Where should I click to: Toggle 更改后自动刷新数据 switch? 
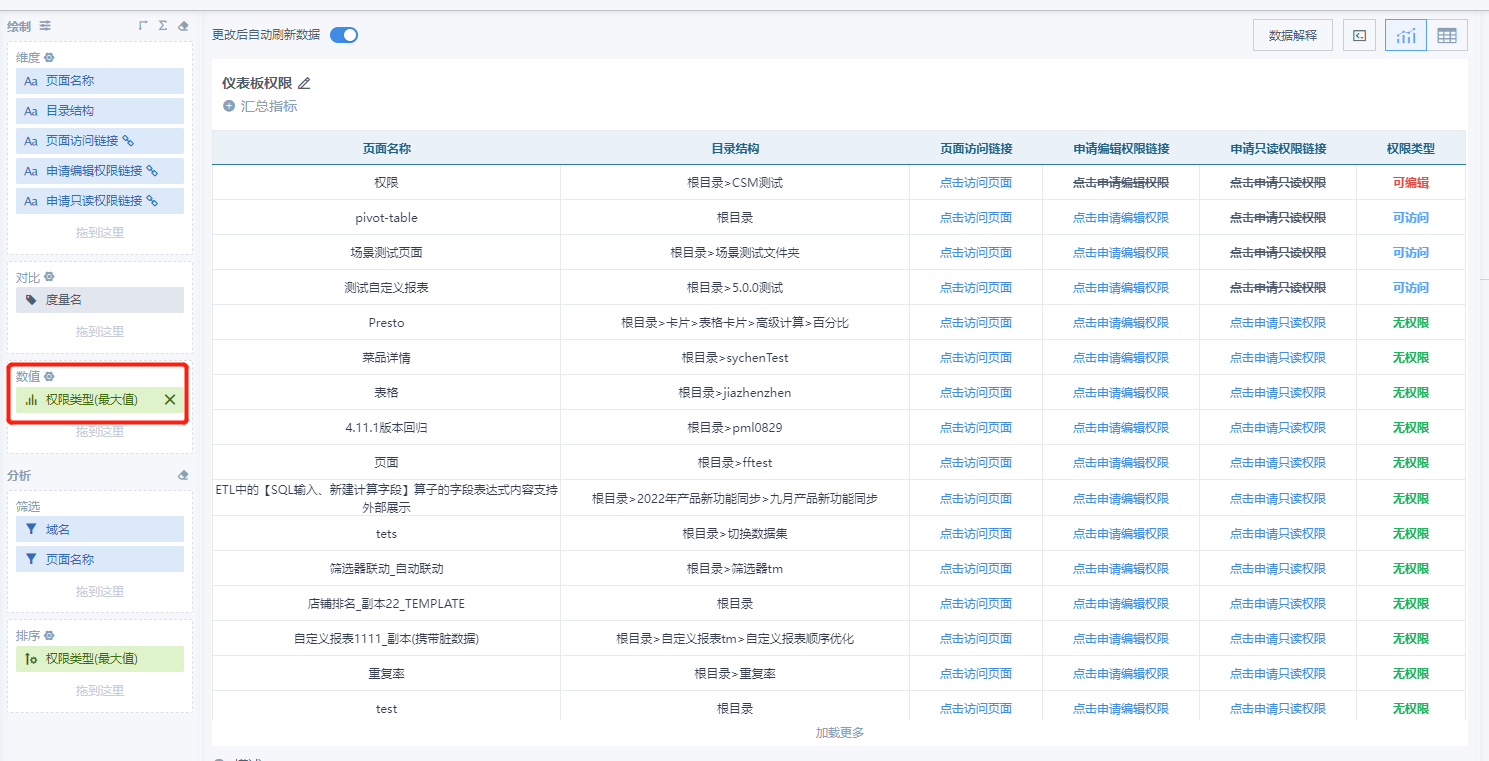pos(344,35)
